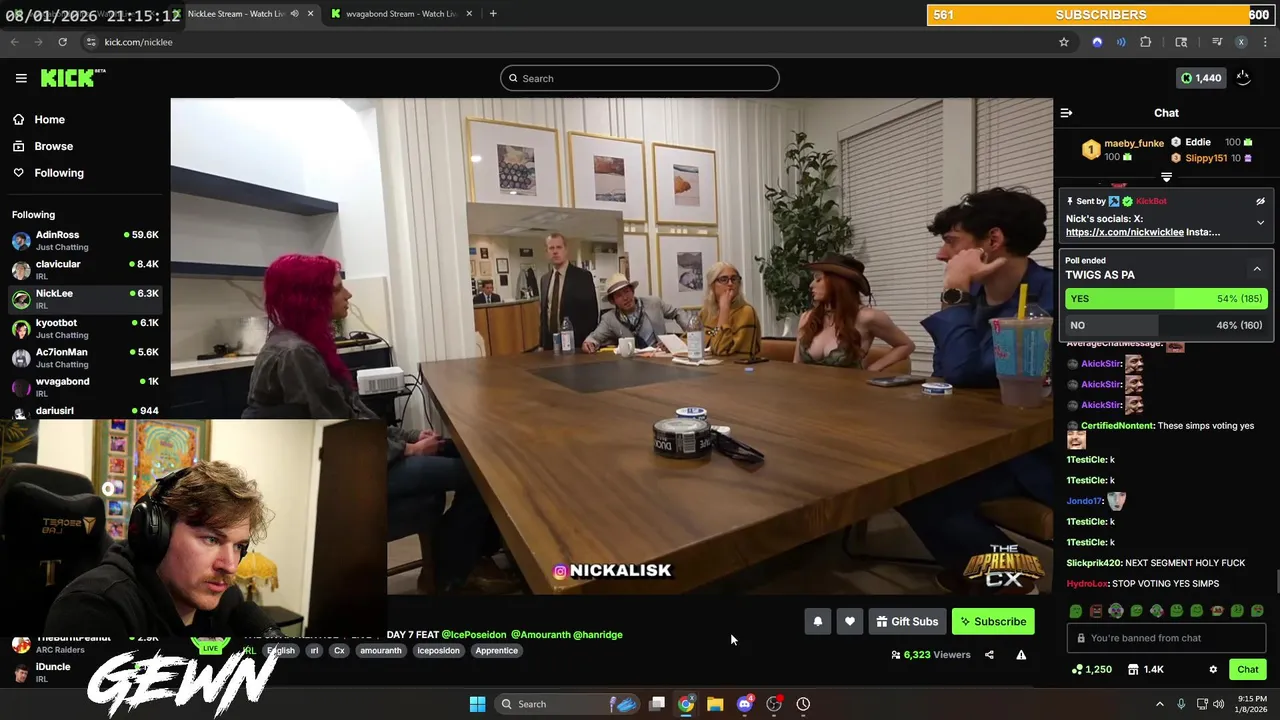1280x720 pixels.
Task: Switch to wvagabond Stream browser tab
Action: pos(400,14)
